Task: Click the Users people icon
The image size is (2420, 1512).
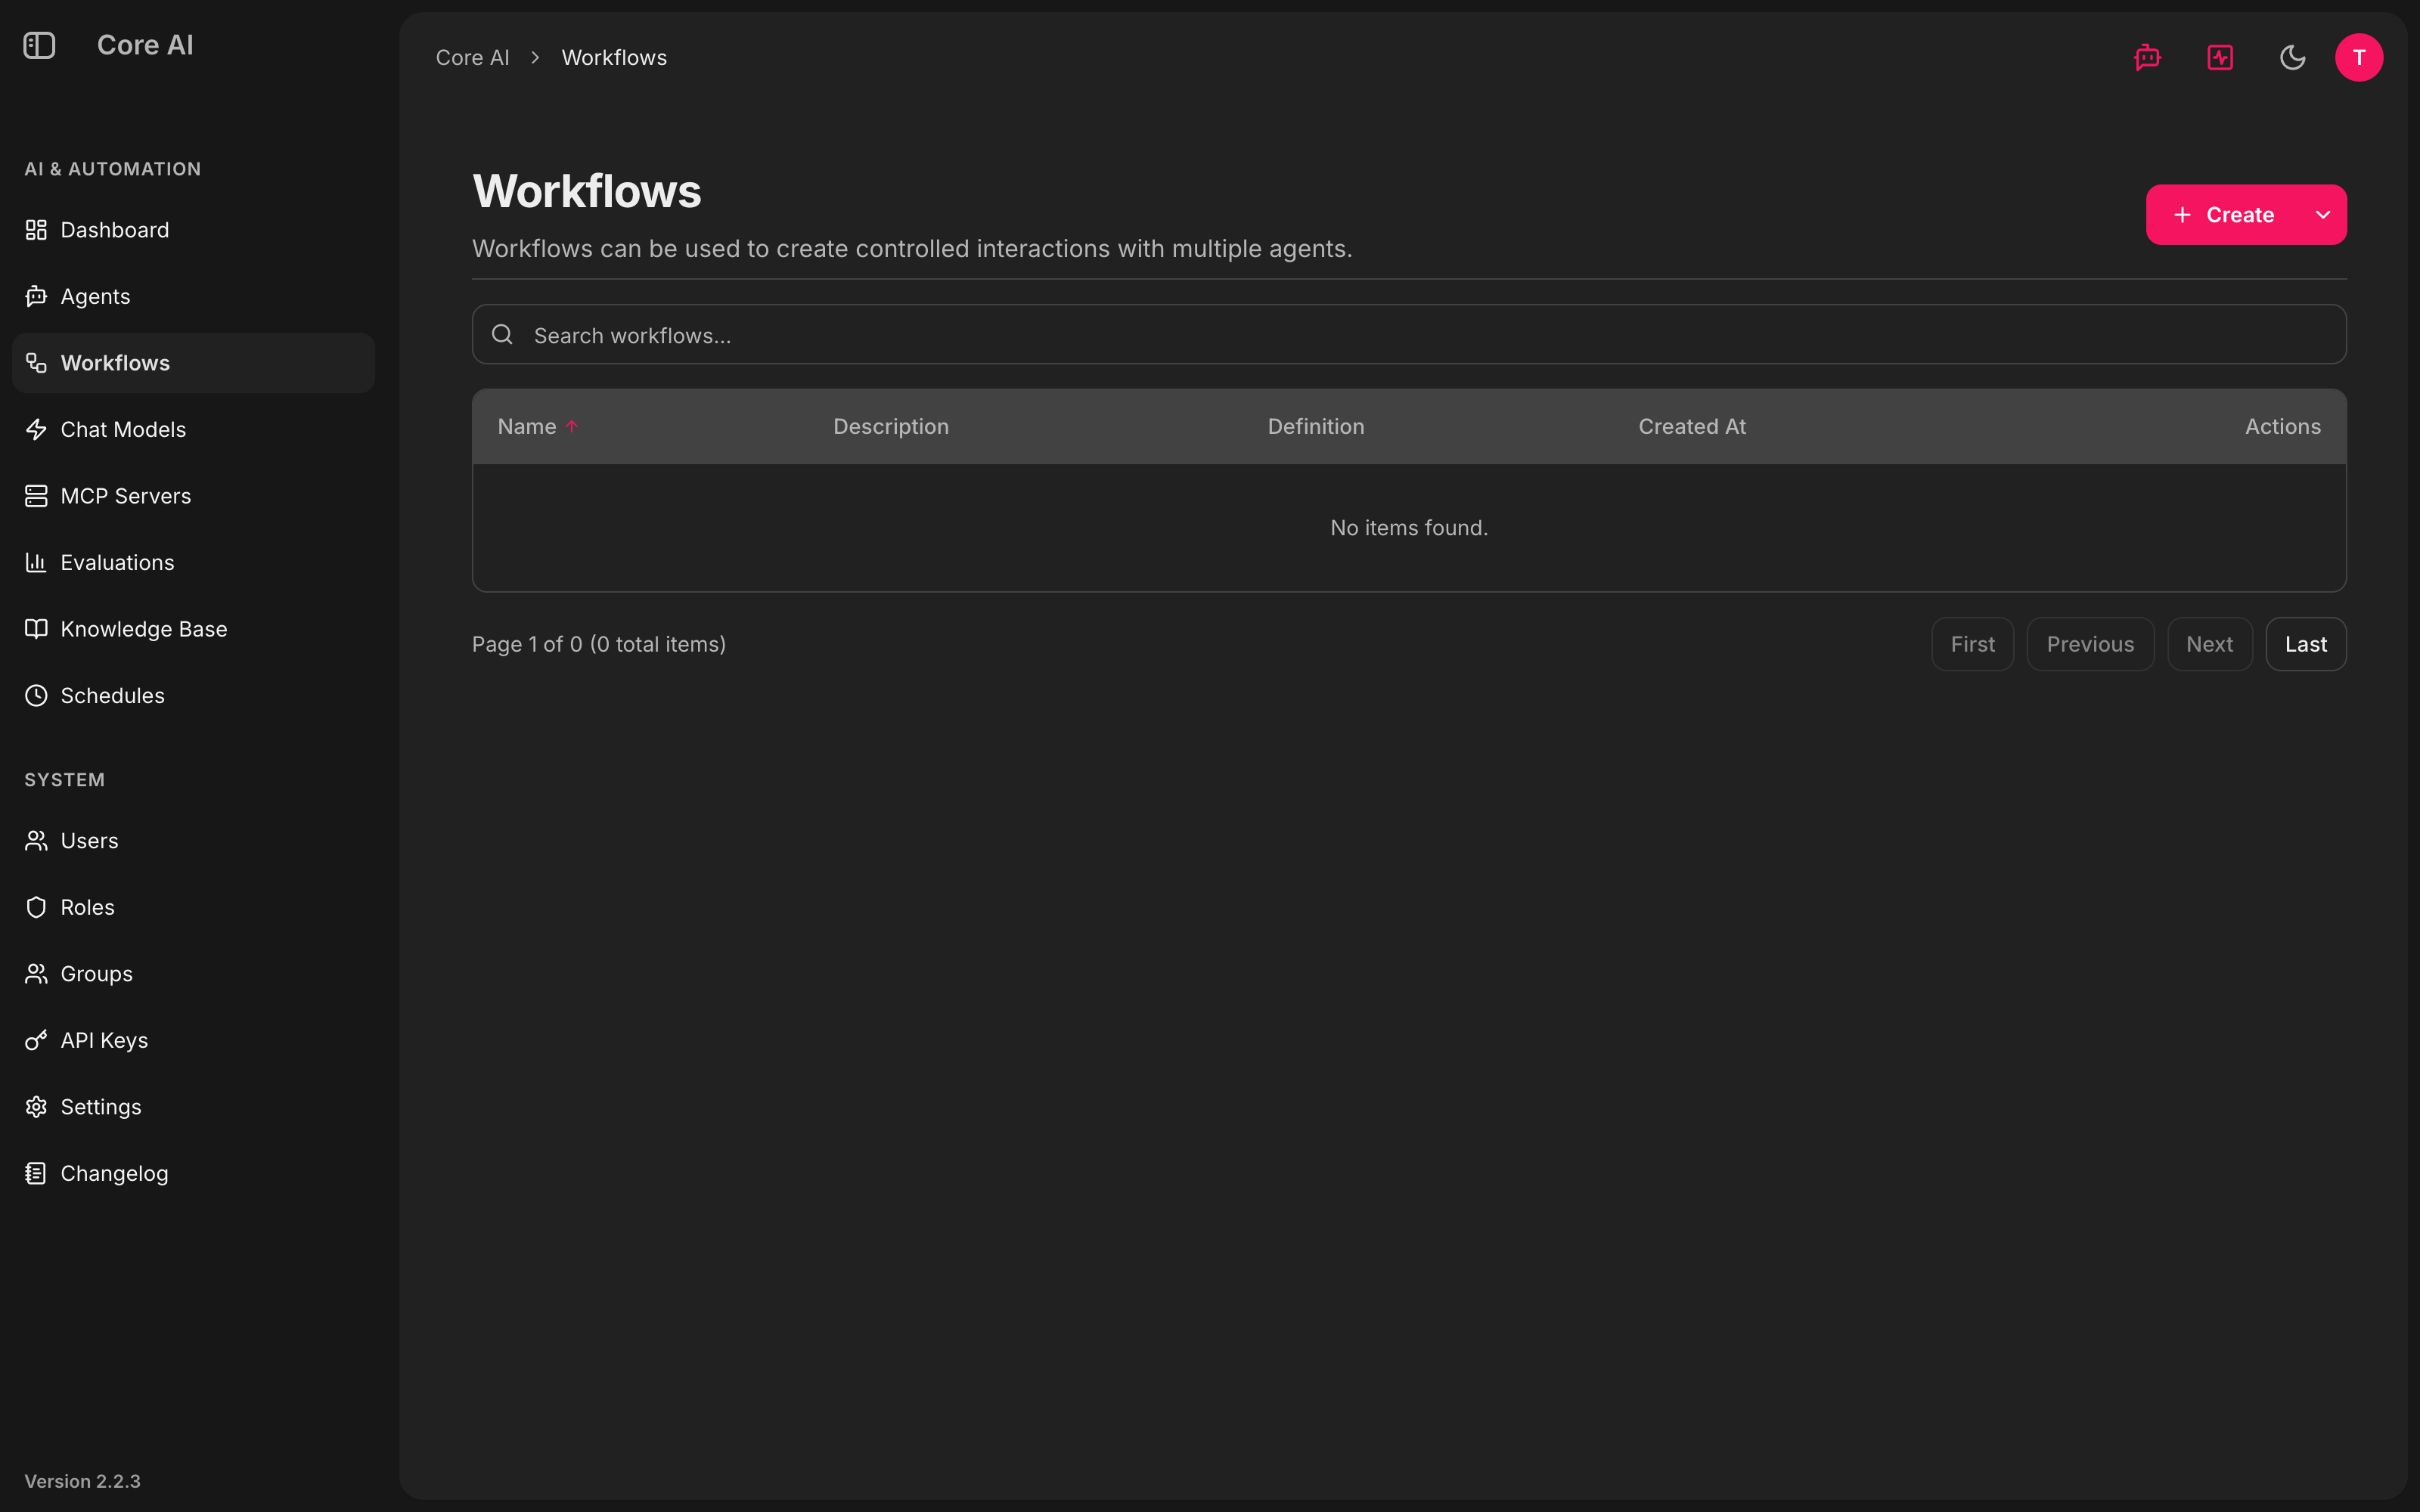Action: point(36,841)
